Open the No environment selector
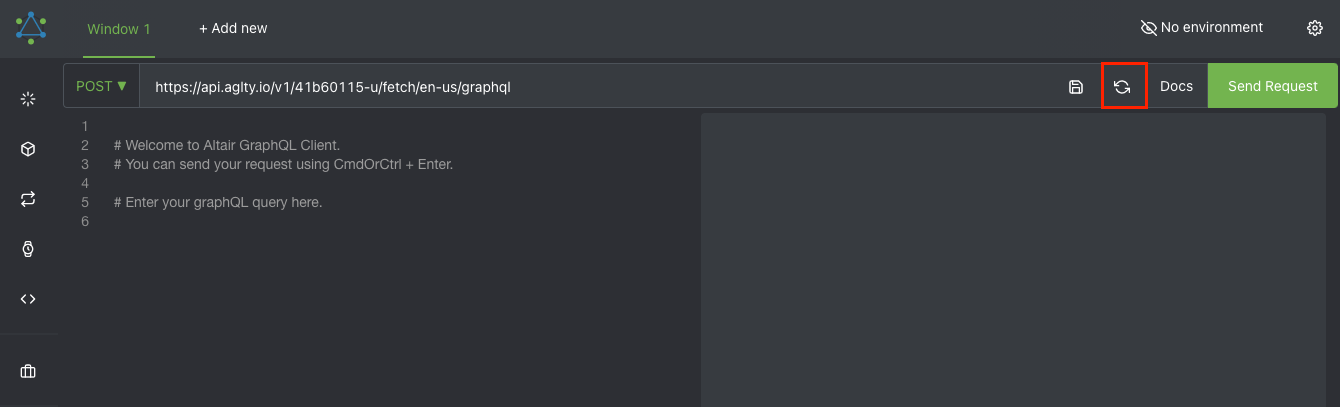 pyautogui.click(x=1202, y=28)
